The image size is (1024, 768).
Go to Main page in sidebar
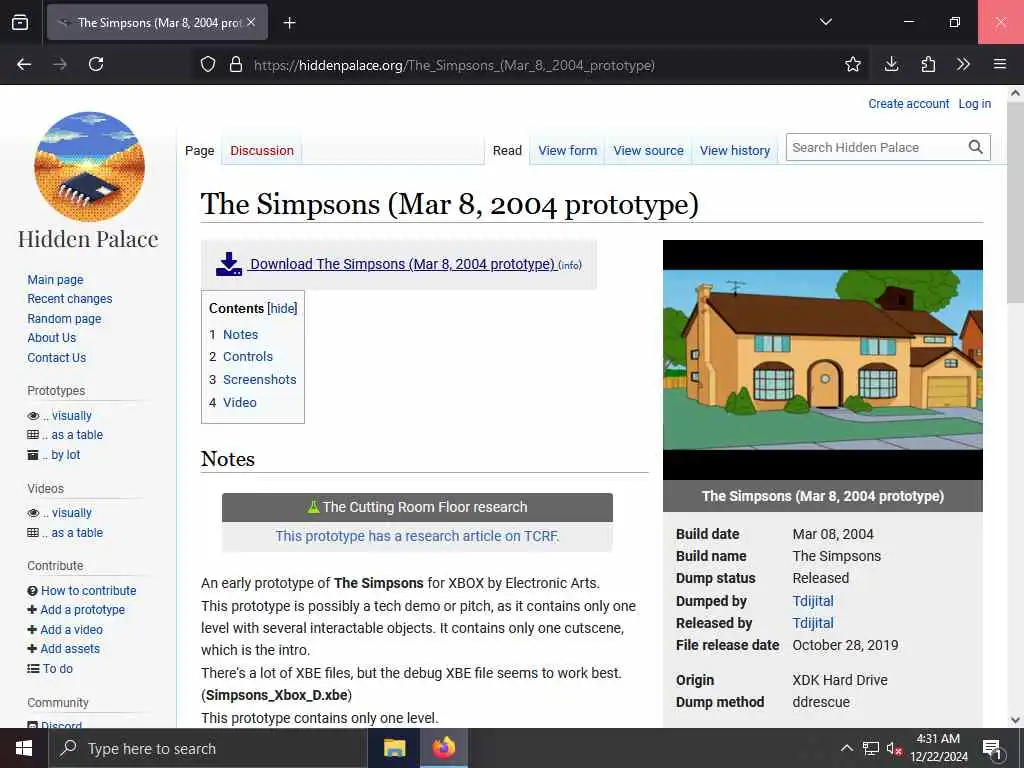pos(55,280)
